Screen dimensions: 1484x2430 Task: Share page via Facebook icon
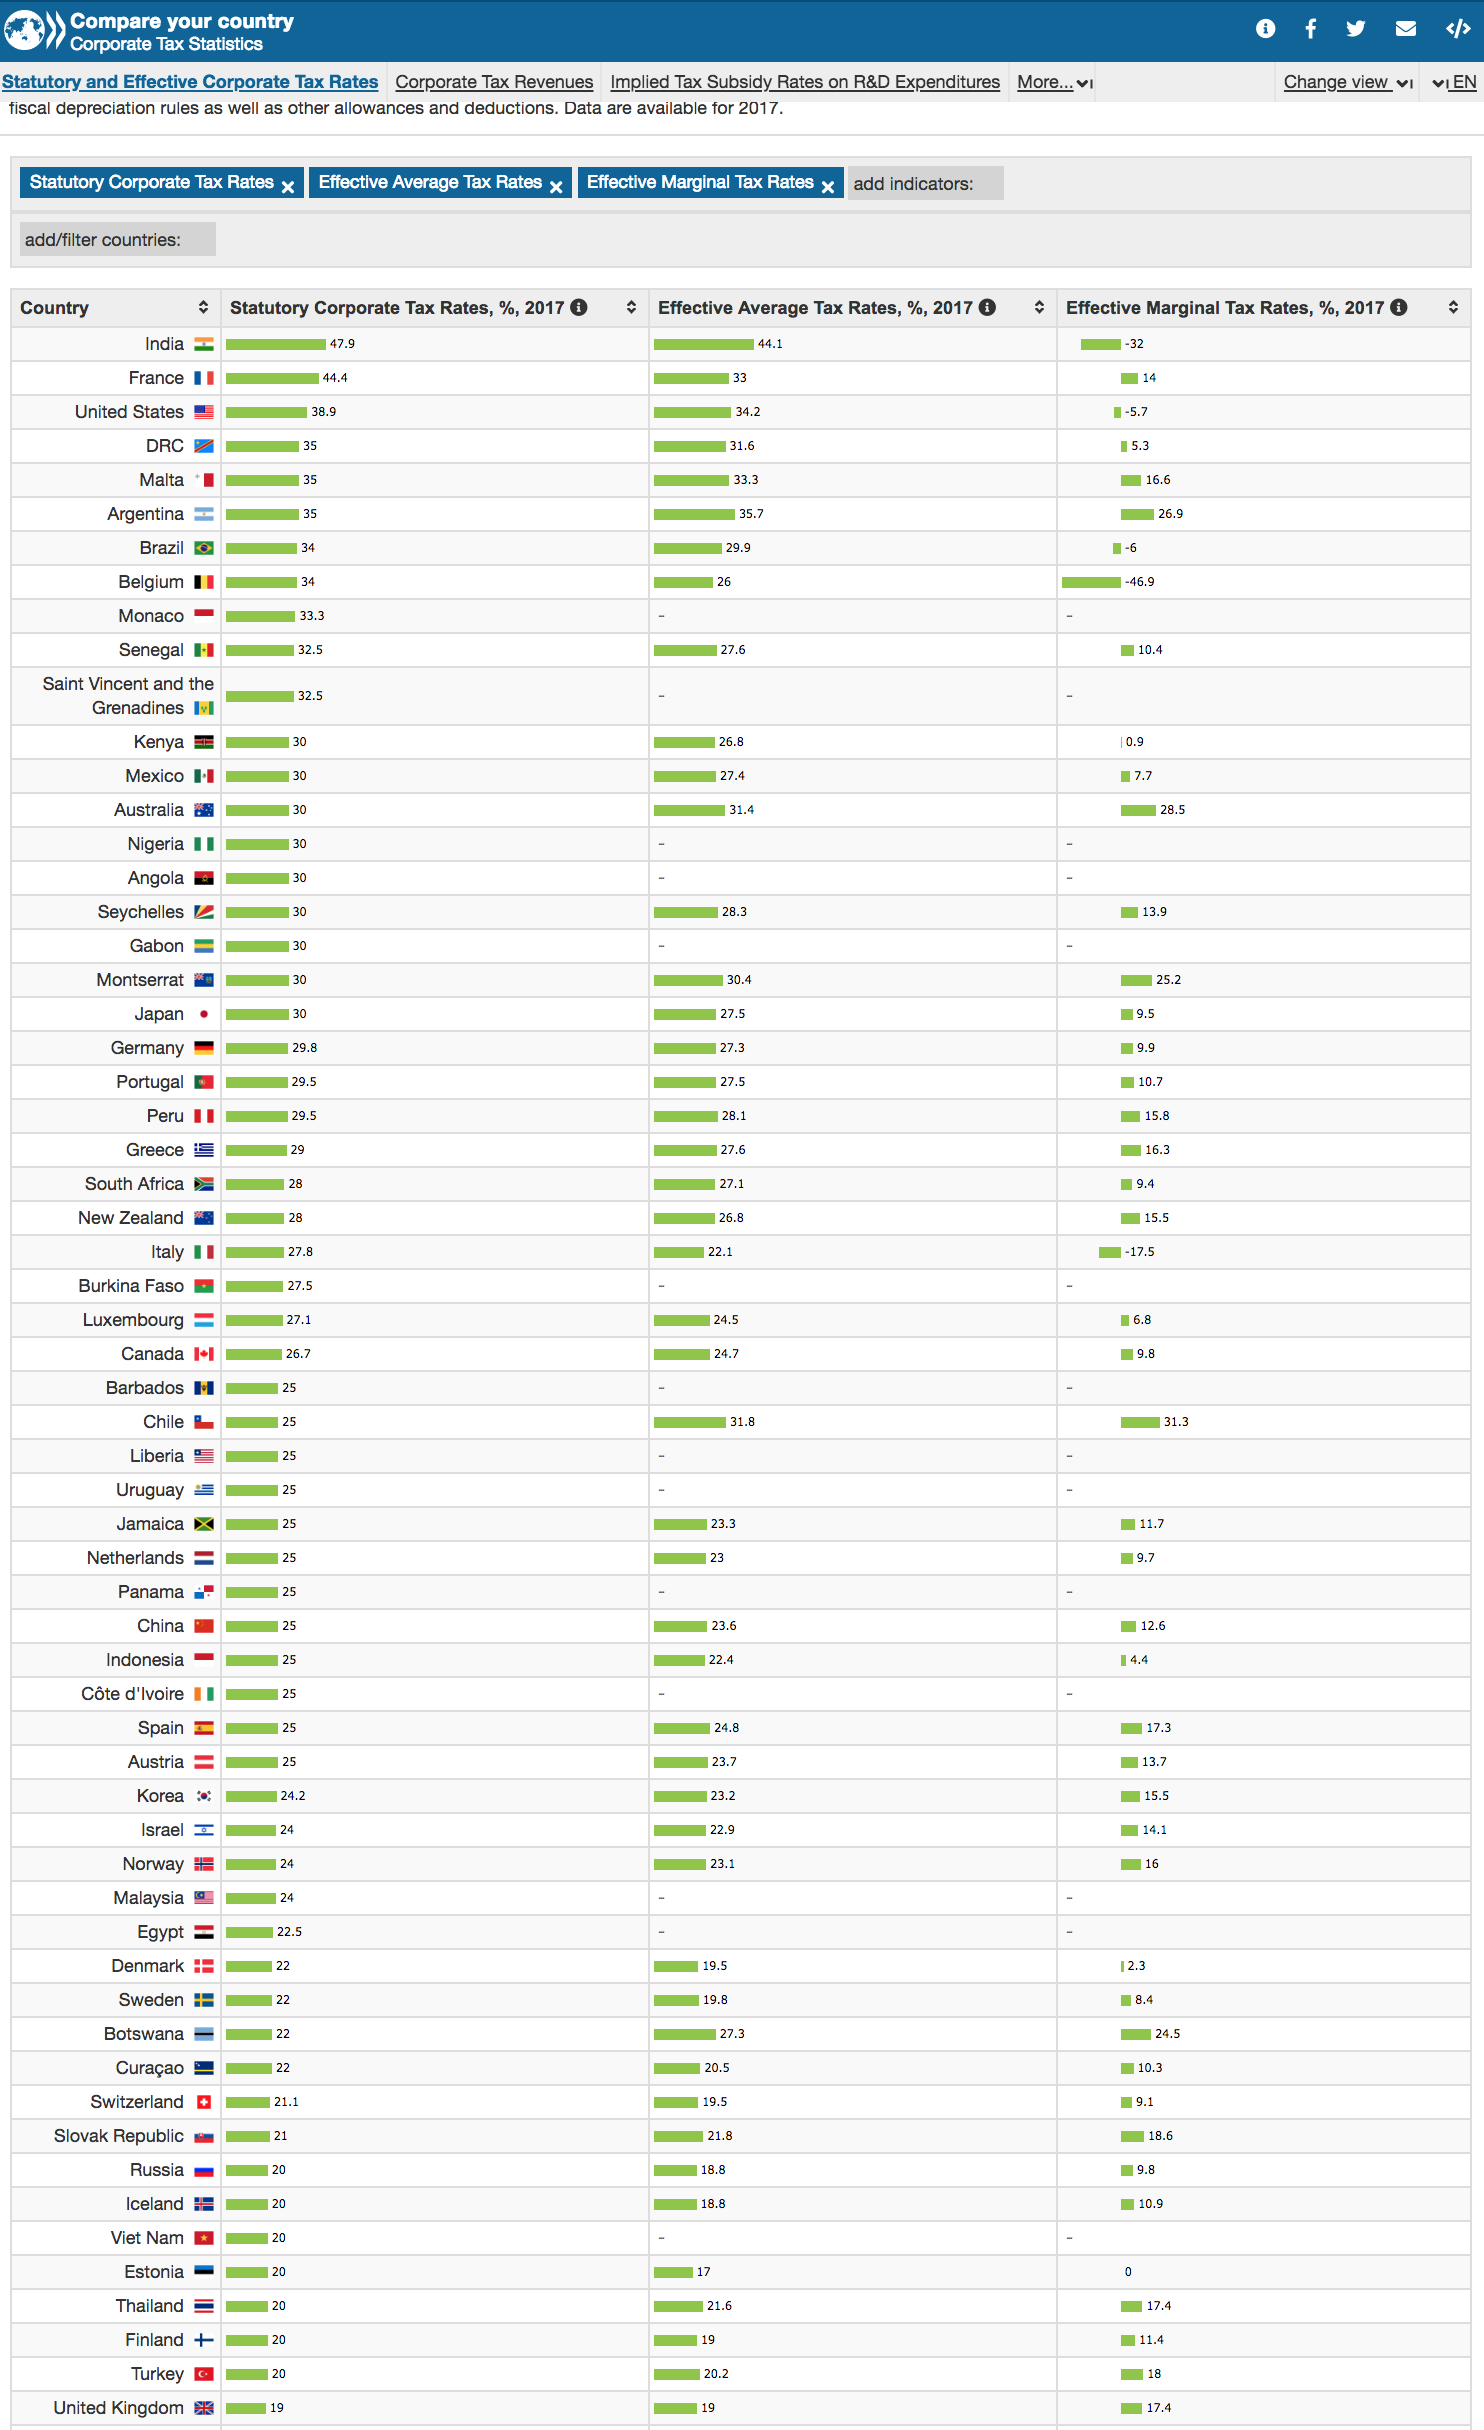point(1310,29)
